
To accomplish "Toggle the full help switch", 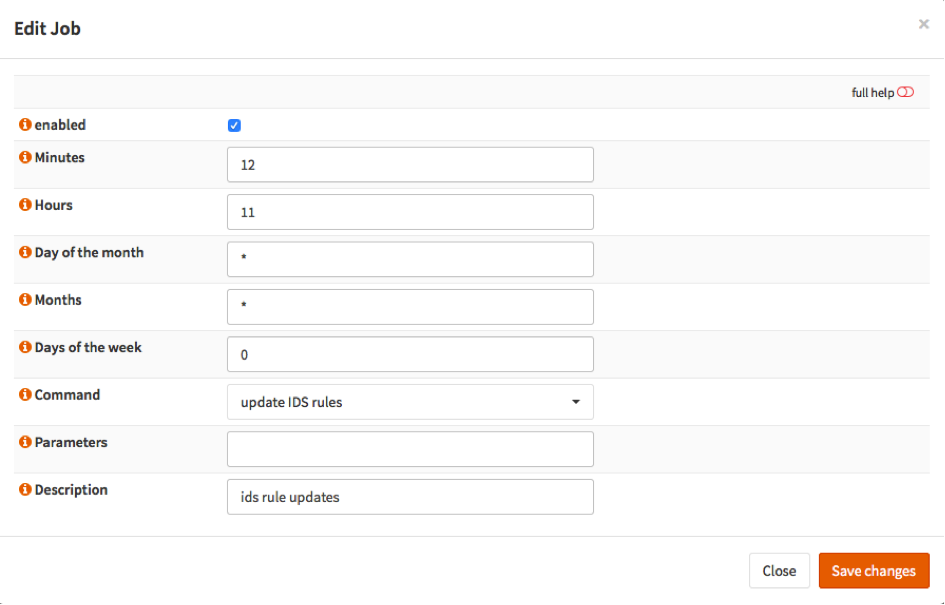I will [x=905, y=92].
